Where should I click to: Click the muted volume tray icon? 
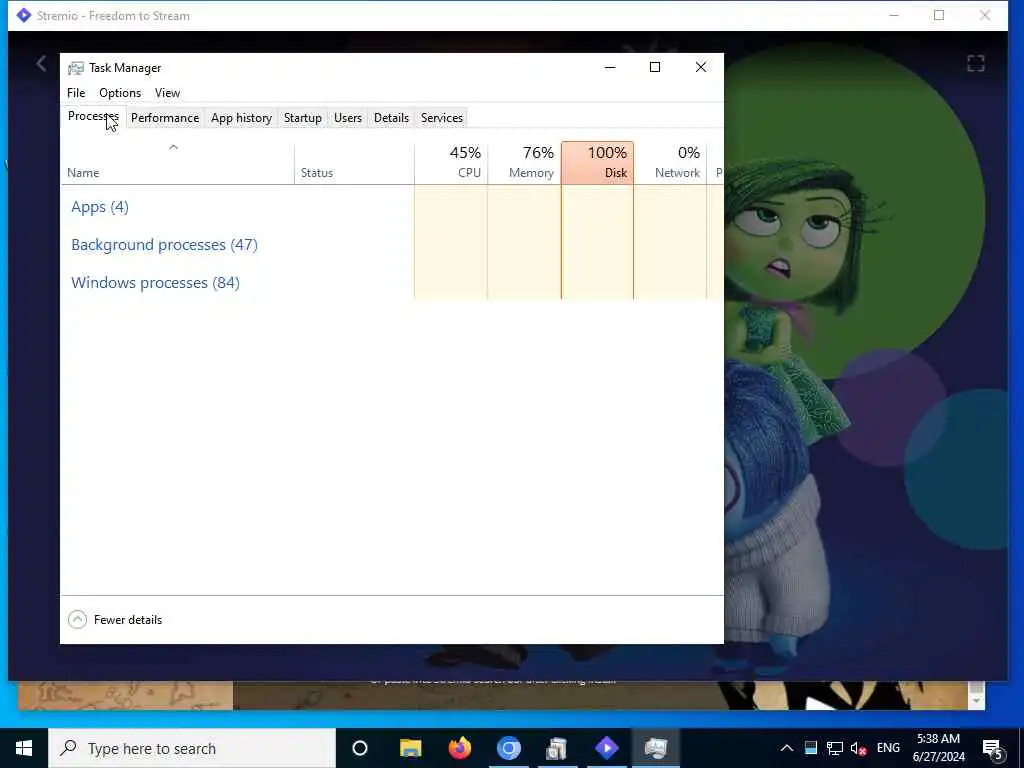(858, 748)
